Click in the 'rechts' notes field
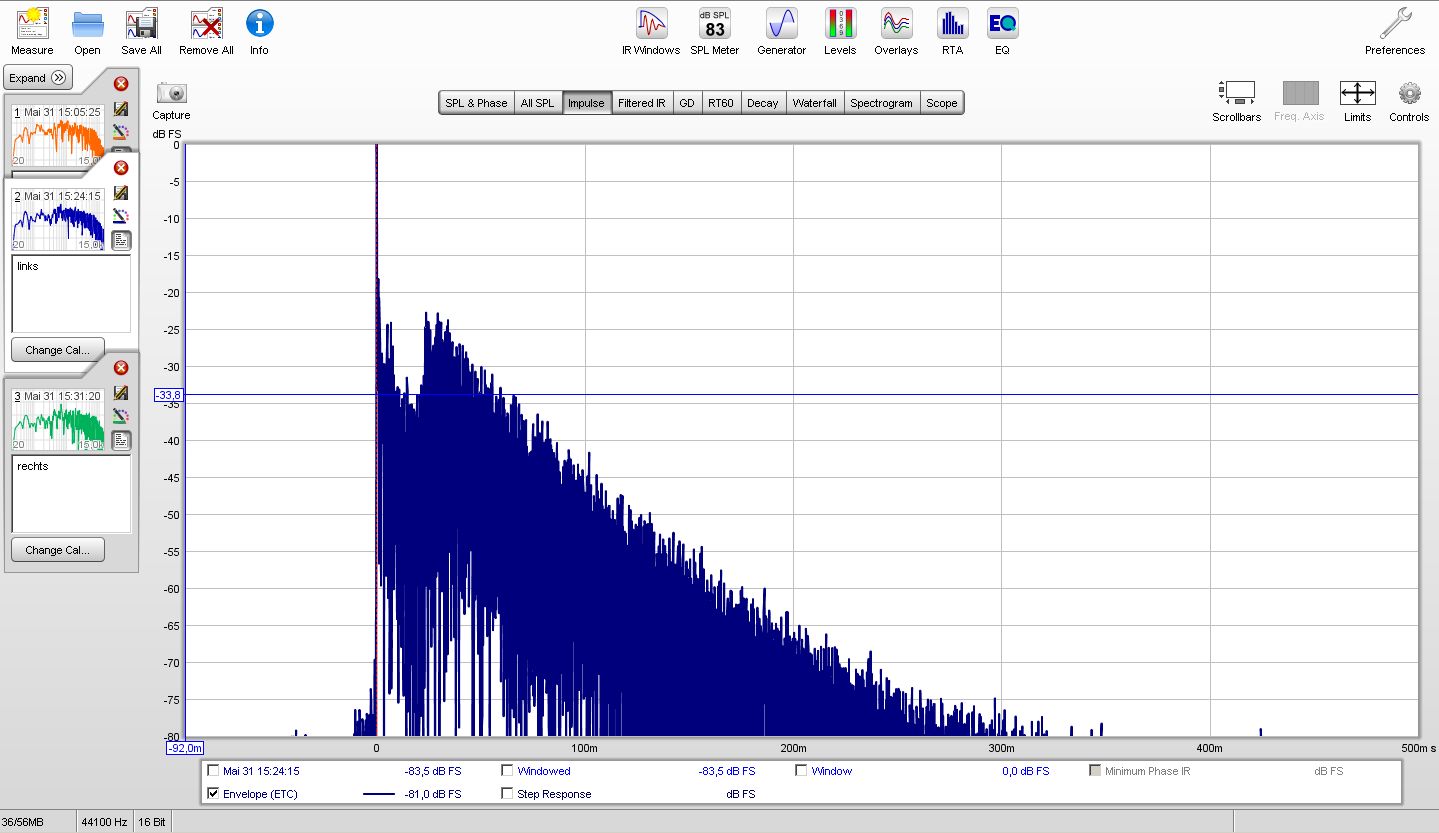1439x833 pixels. point(71,494)
